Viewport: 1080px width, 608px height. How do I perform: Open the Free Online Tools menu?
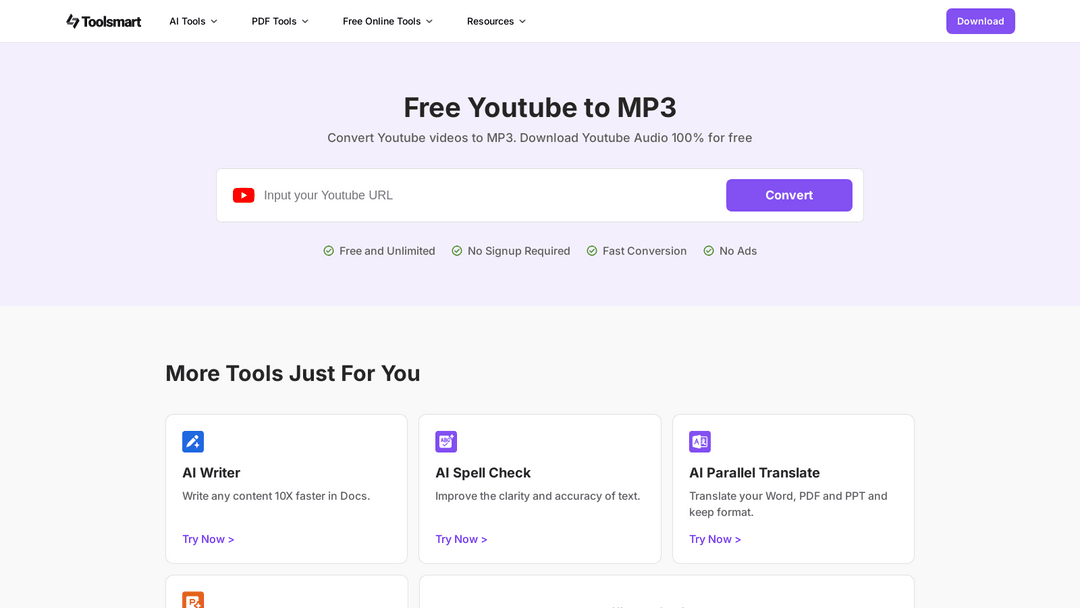(388, 21)
